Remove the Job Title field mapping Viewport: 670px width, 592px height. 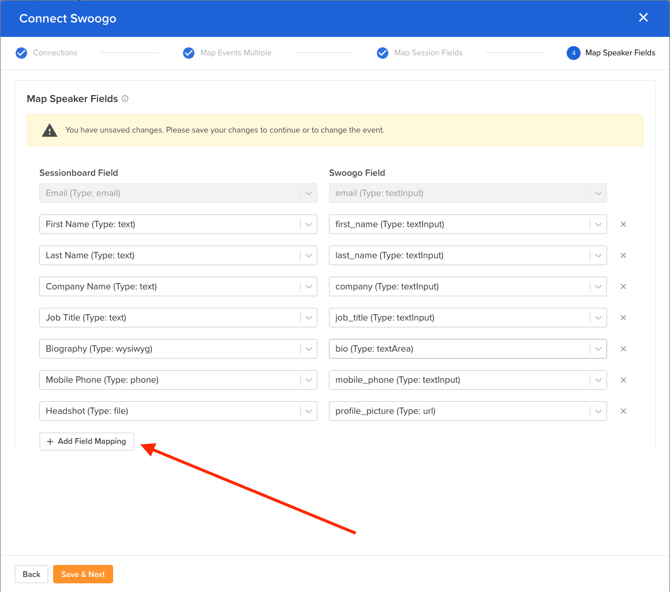[x=623, y=318]
